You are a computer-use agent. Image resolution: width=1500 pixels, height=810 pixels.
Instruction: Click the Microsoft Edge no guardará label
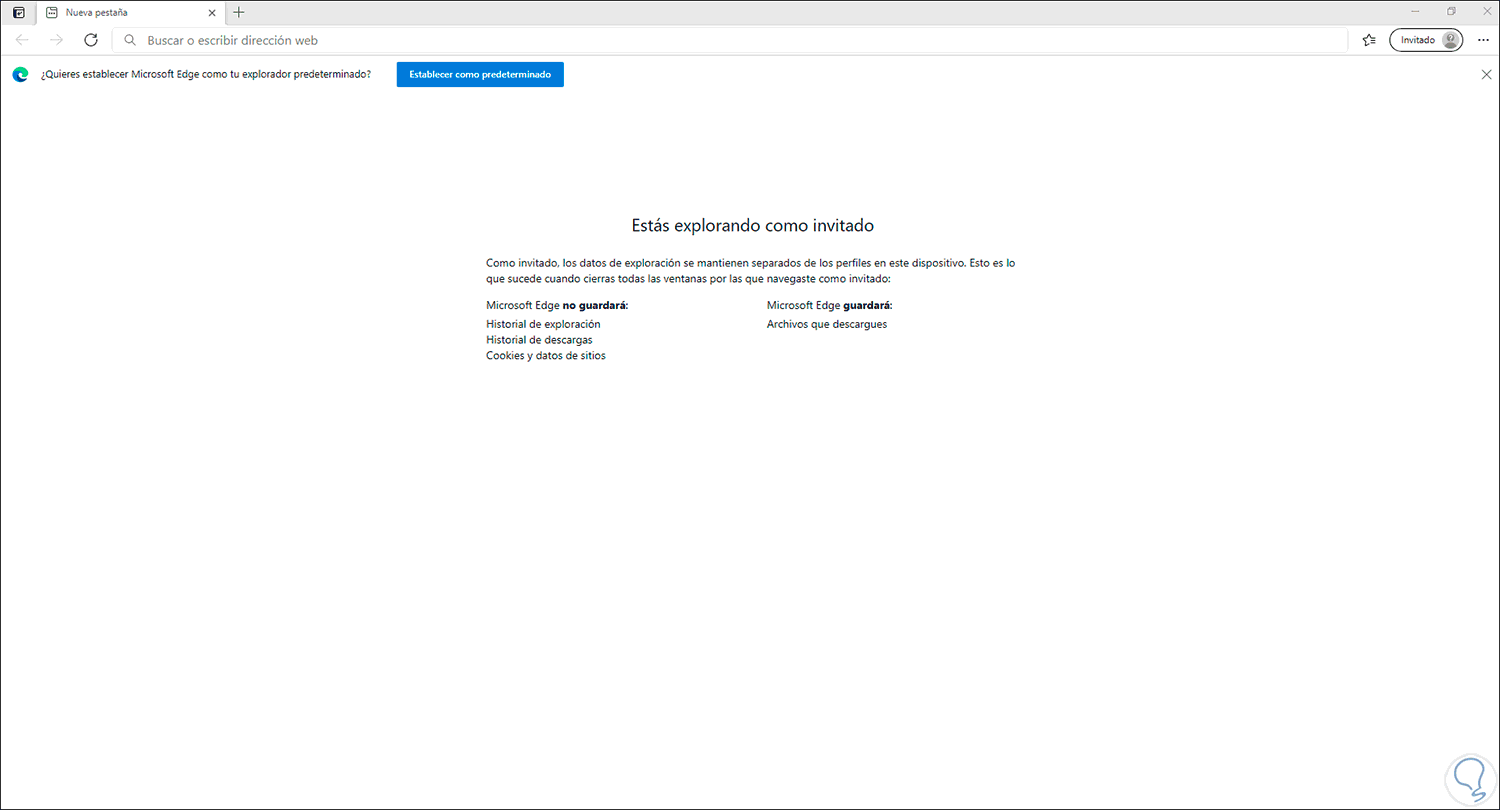click(x=557, y=305)
